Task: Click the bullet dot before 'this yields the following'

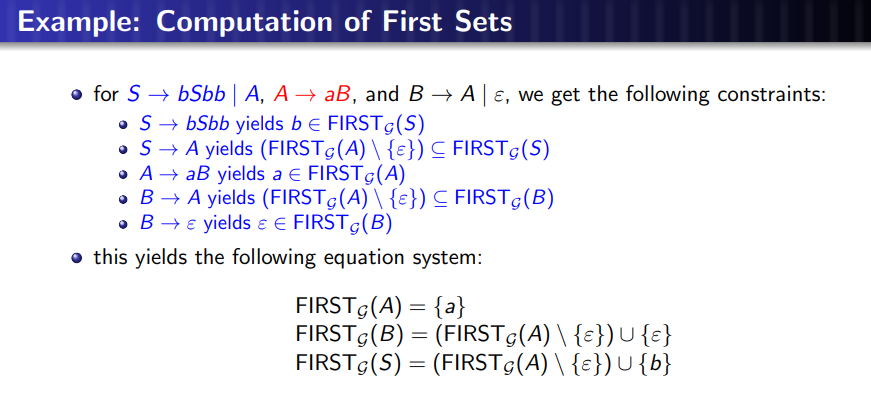Action: (x=77, y=258)
